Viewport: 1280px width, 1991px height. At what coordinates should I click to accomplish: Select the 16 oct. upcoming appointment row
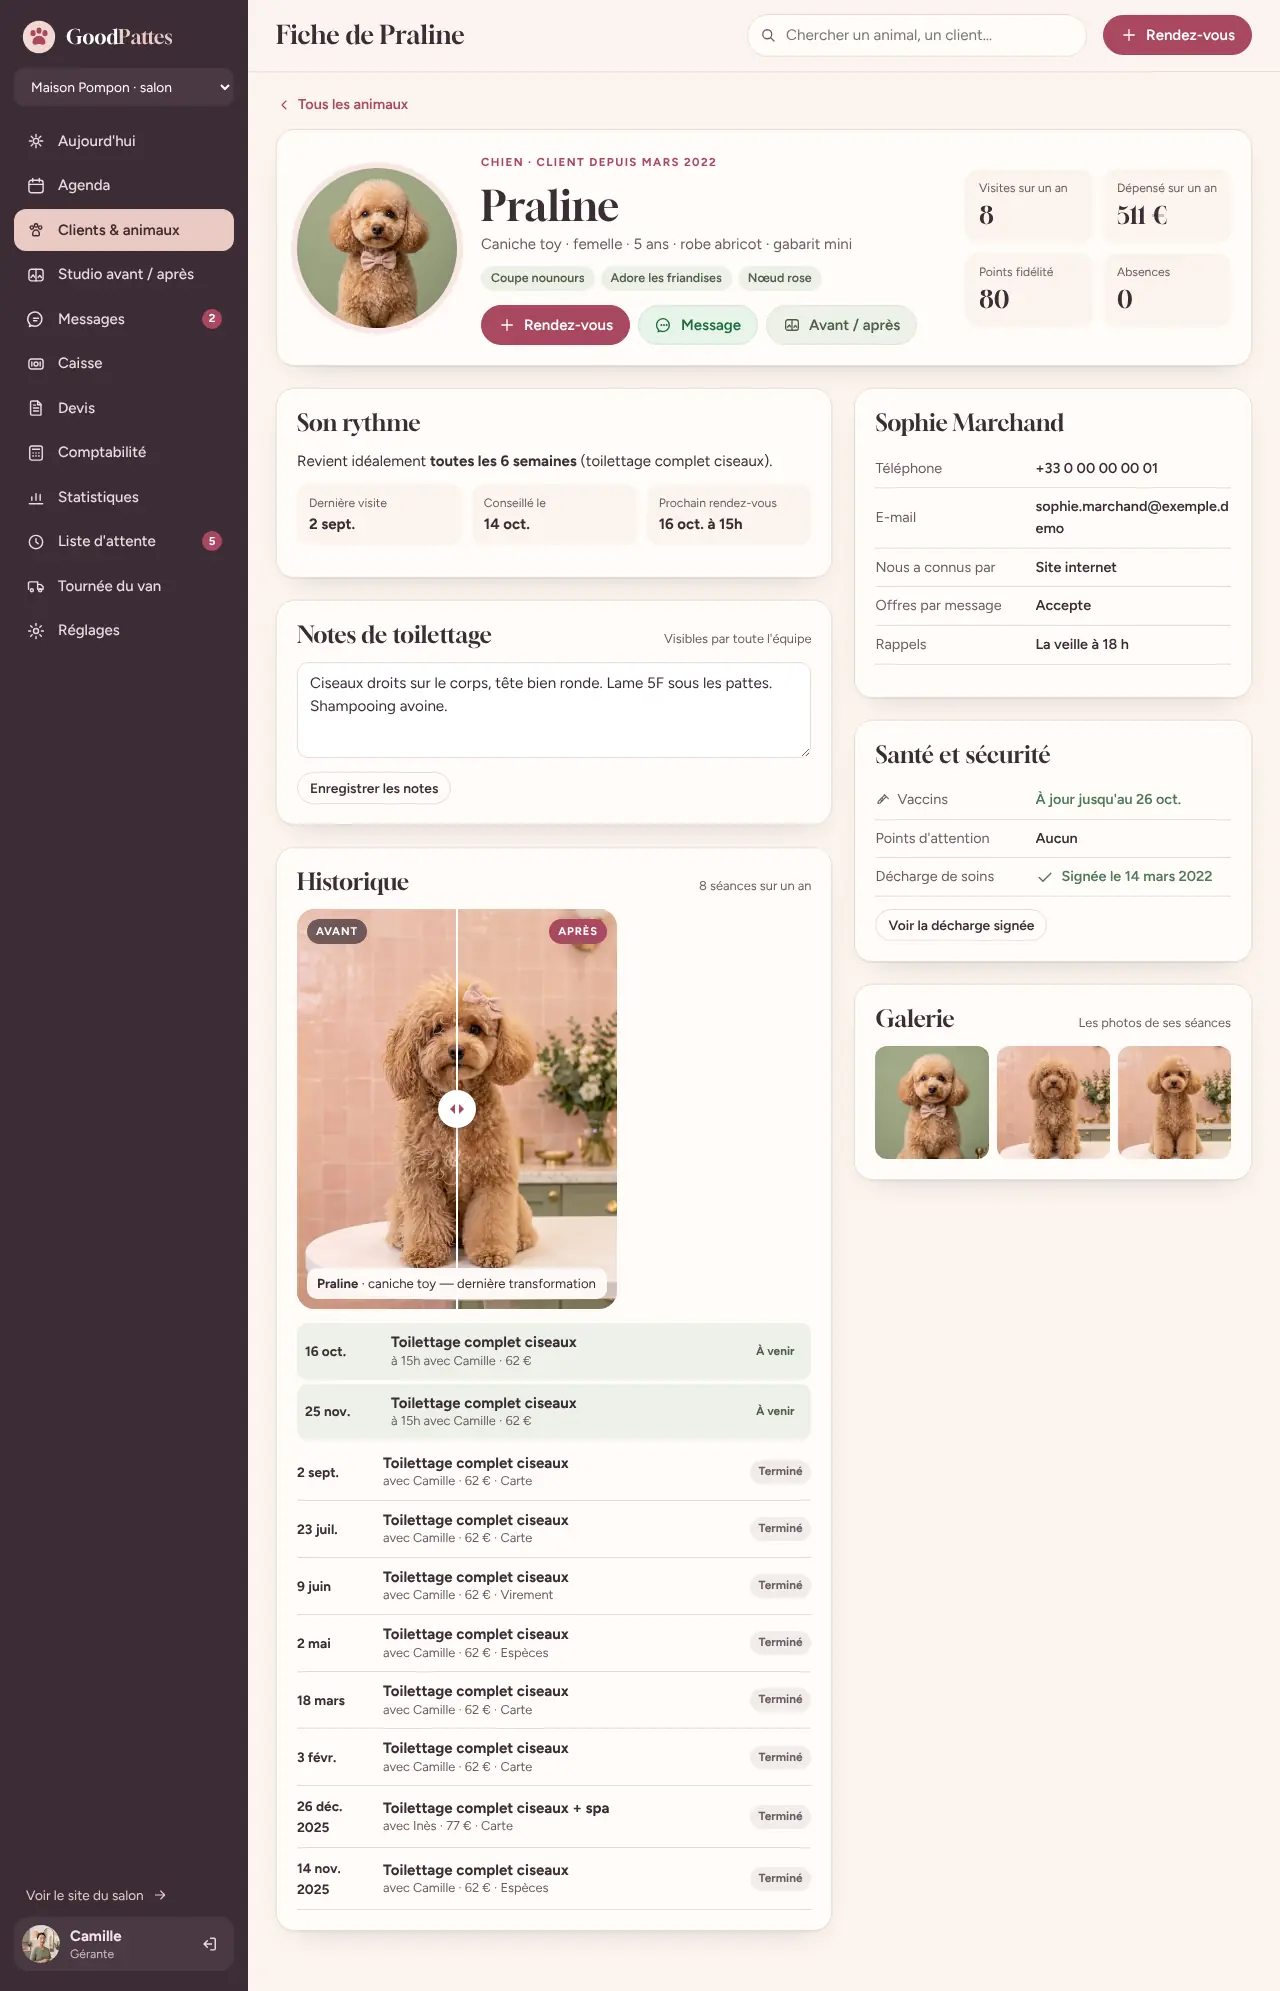[554, 1351]
